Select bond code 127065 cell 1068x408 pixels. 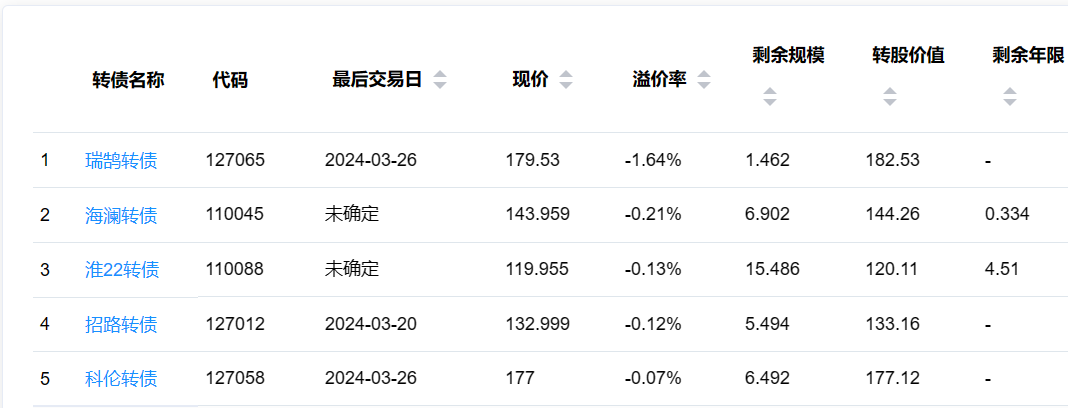click(x=235, y=160)
